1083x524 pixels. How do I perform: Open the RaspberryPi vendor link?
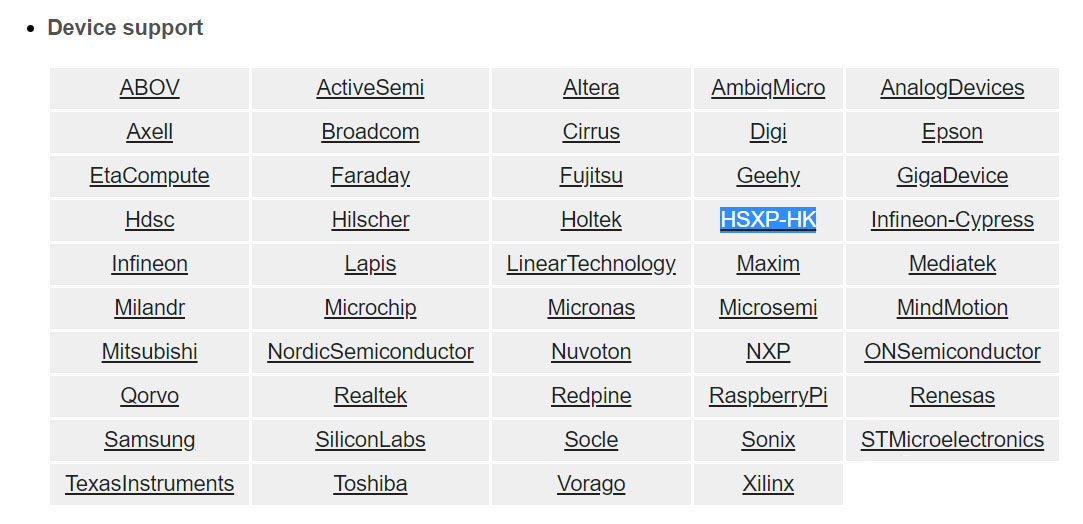pyautogui.click(x=768, y=396)
